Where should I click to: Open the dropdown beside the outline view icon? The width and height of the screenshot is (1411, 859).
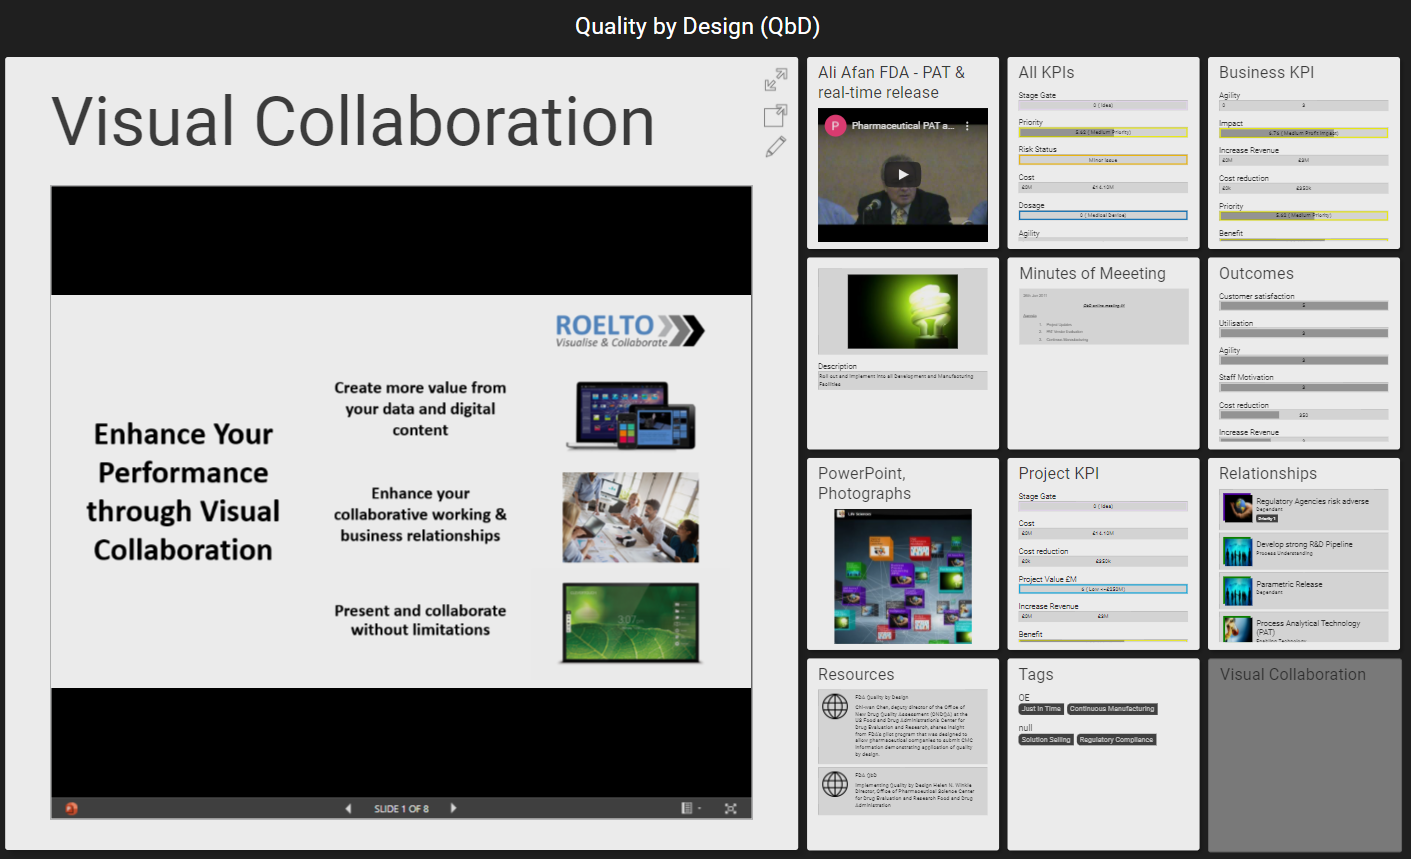[x=701, y=808]
